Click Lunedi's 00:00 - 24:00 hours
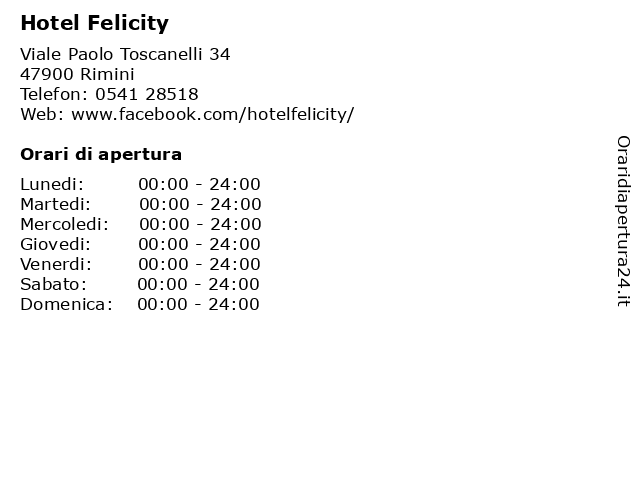This screenshot has width=640, height=480. (x=199, y=184)
